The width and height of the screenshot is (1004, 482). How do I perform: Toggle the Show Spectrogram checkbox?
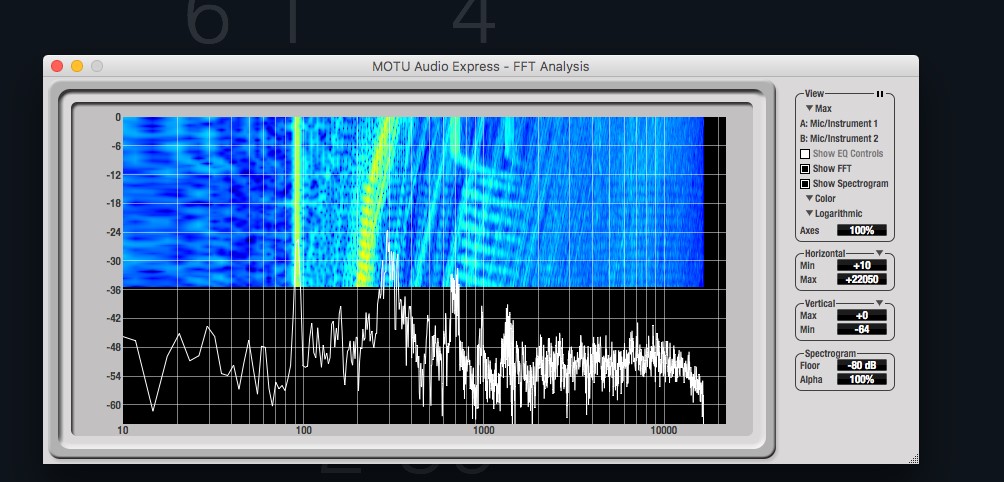(x=805, y=184)
